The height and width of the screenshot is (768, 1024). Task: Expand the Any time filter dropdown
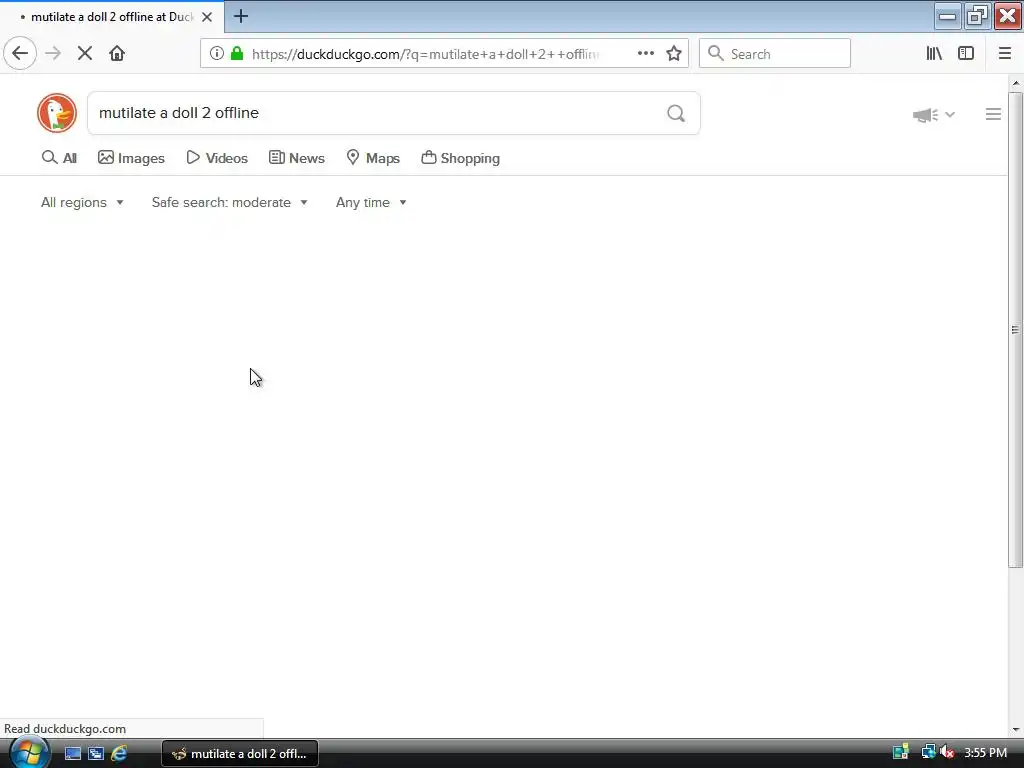click(372, 202)
